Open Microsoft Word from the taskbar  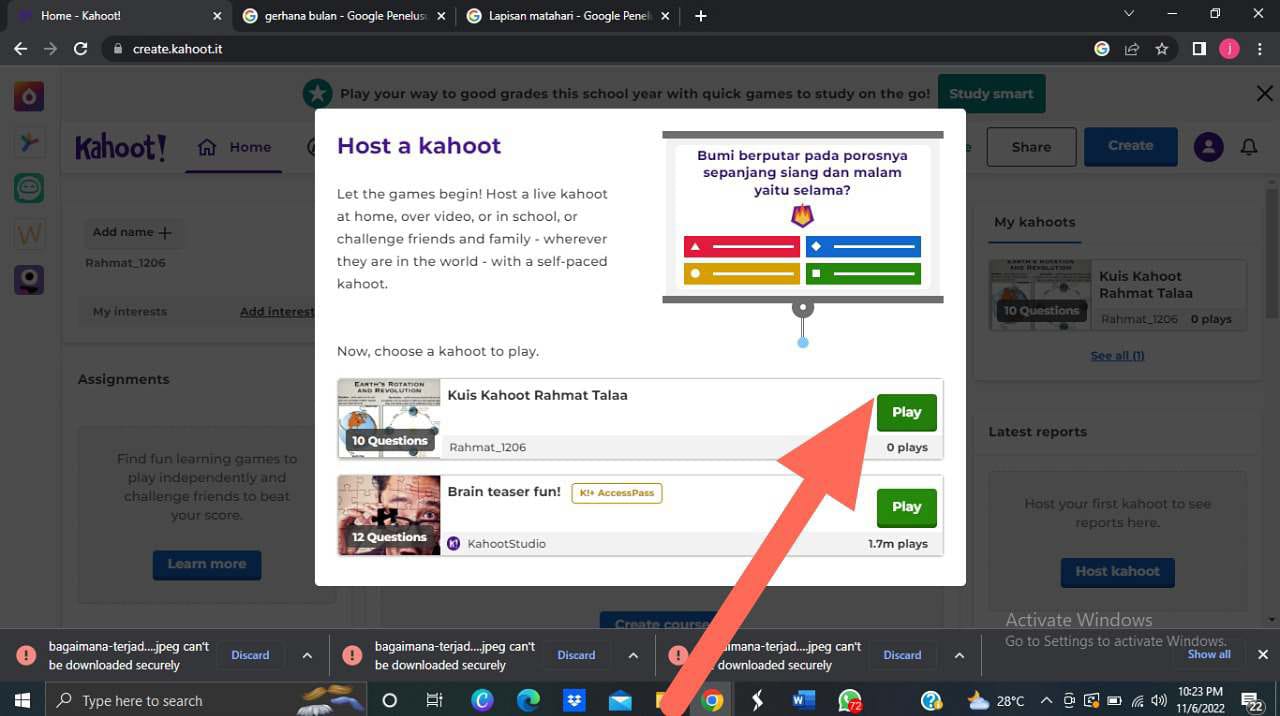803,700
